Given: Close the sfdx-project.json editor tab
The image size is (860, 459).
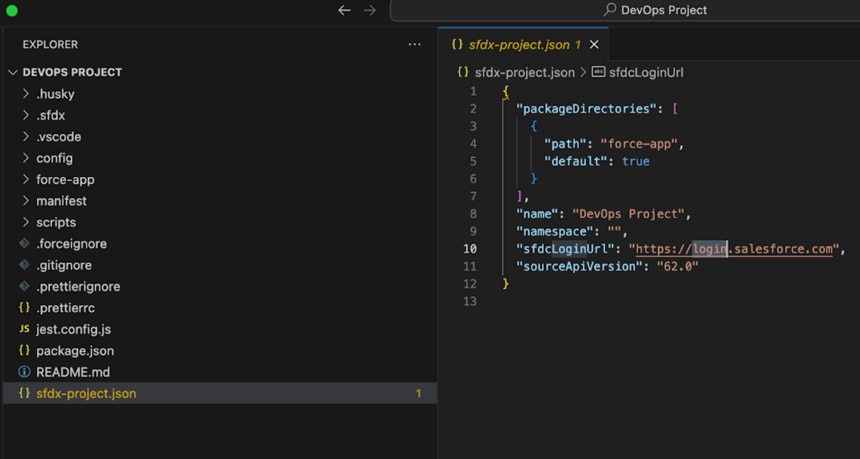Looking at the screenshot, I should click(x=594, y=45).
